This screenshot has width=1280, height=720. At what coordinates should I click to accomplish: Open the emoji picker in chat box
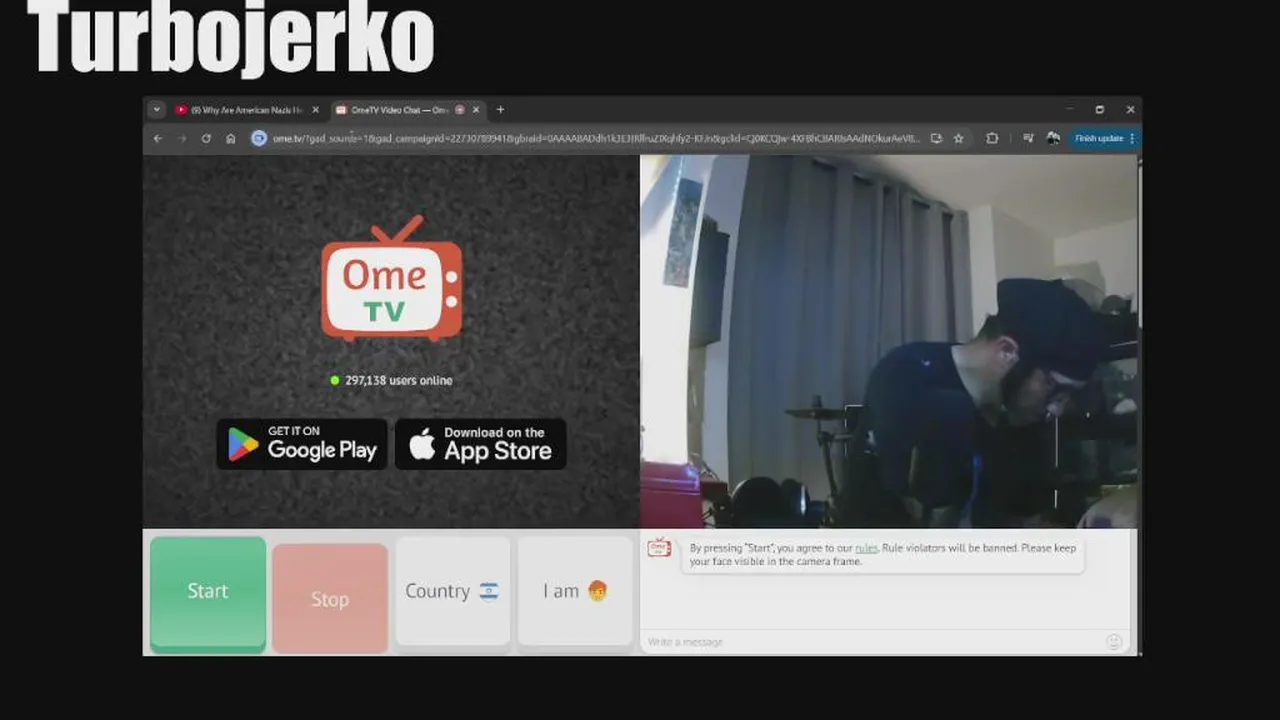pos(1114,641)
